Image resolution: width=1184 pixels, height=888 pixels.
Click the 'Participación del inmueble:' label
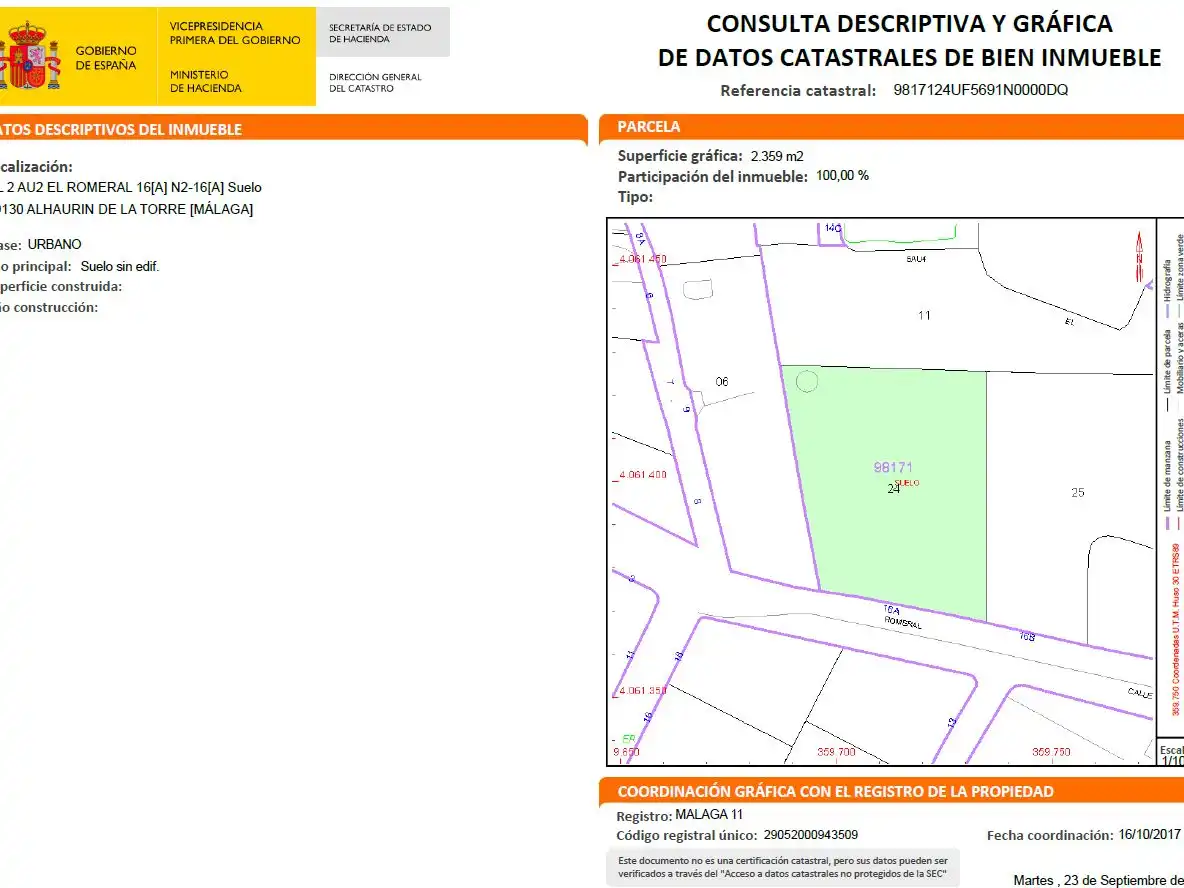click(x=713, y=177)
